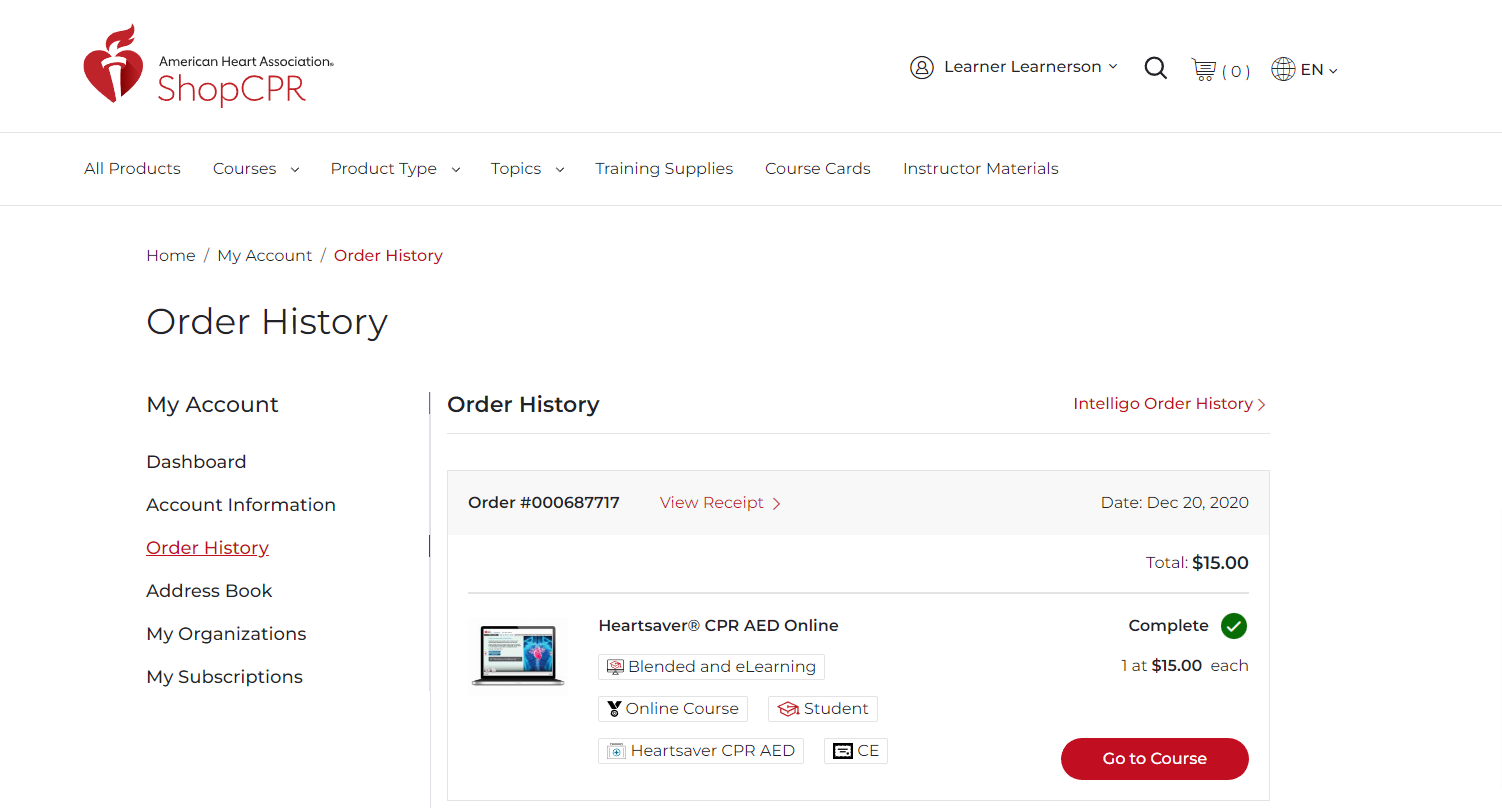Viewport: 1502px width, 808px height.
Task: Click the green Complete checkmark icon
Action: tap(1234, 626)
